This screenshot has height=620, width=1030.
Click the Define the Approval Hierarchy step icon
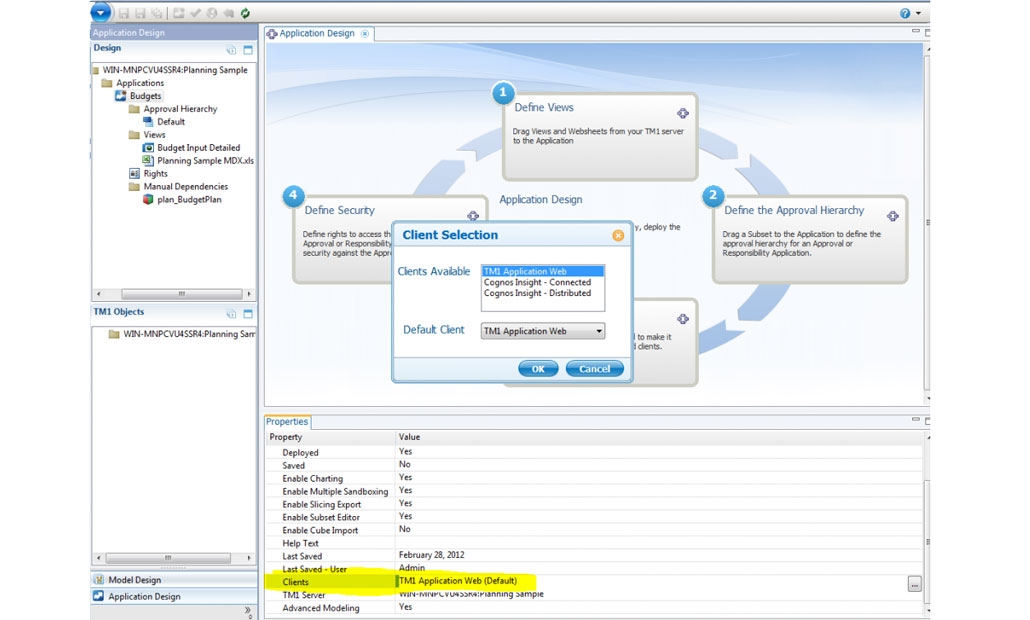[x=893, y=216]
